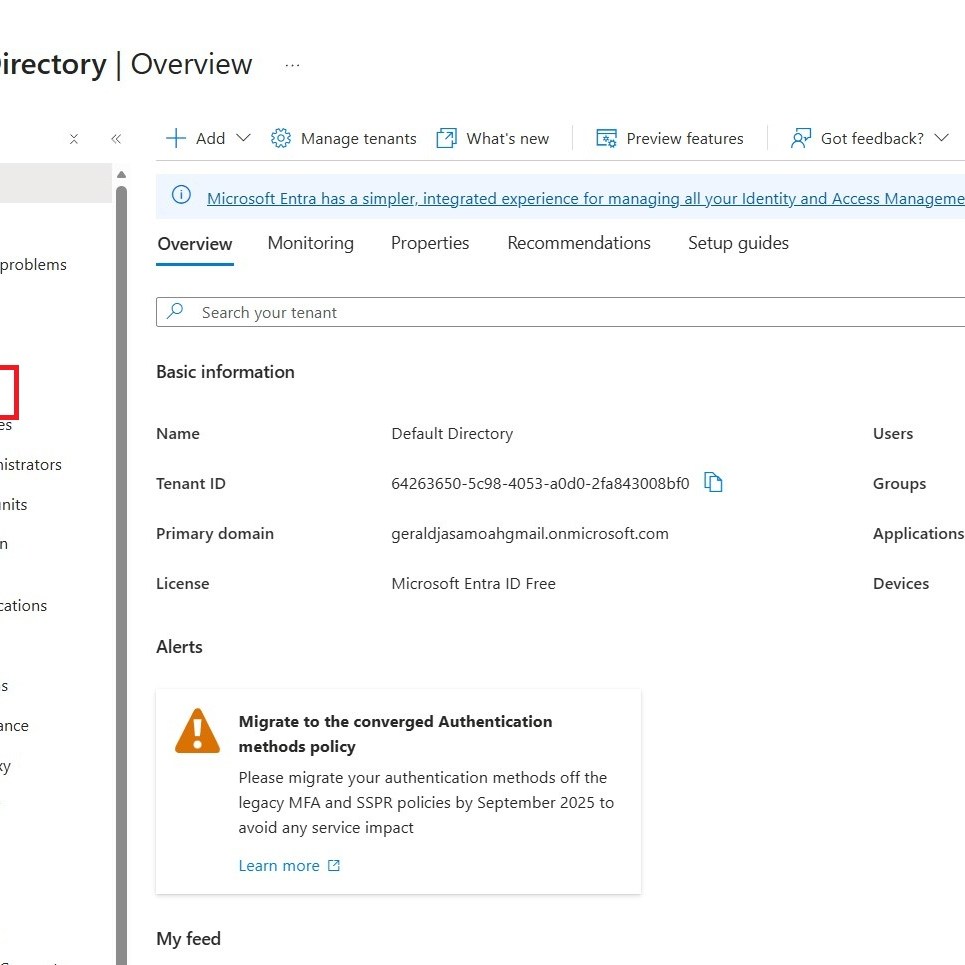Switch to the Monitoring tab
This screenshot has height=965, width=965.
[310, 243]
